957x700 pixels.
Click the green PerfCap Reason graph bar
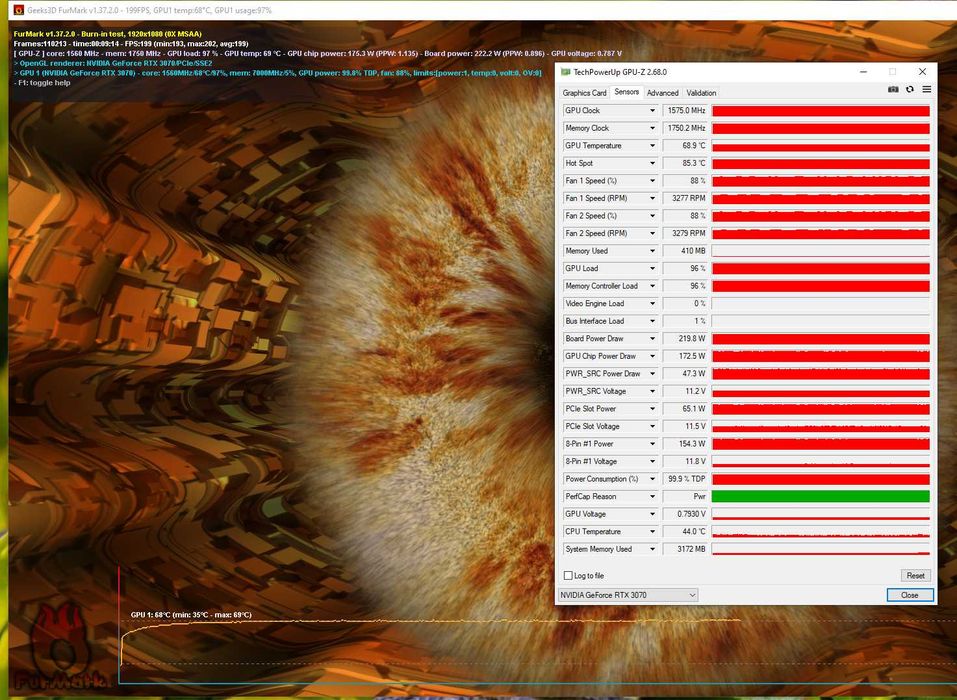[x=820, y=497]
